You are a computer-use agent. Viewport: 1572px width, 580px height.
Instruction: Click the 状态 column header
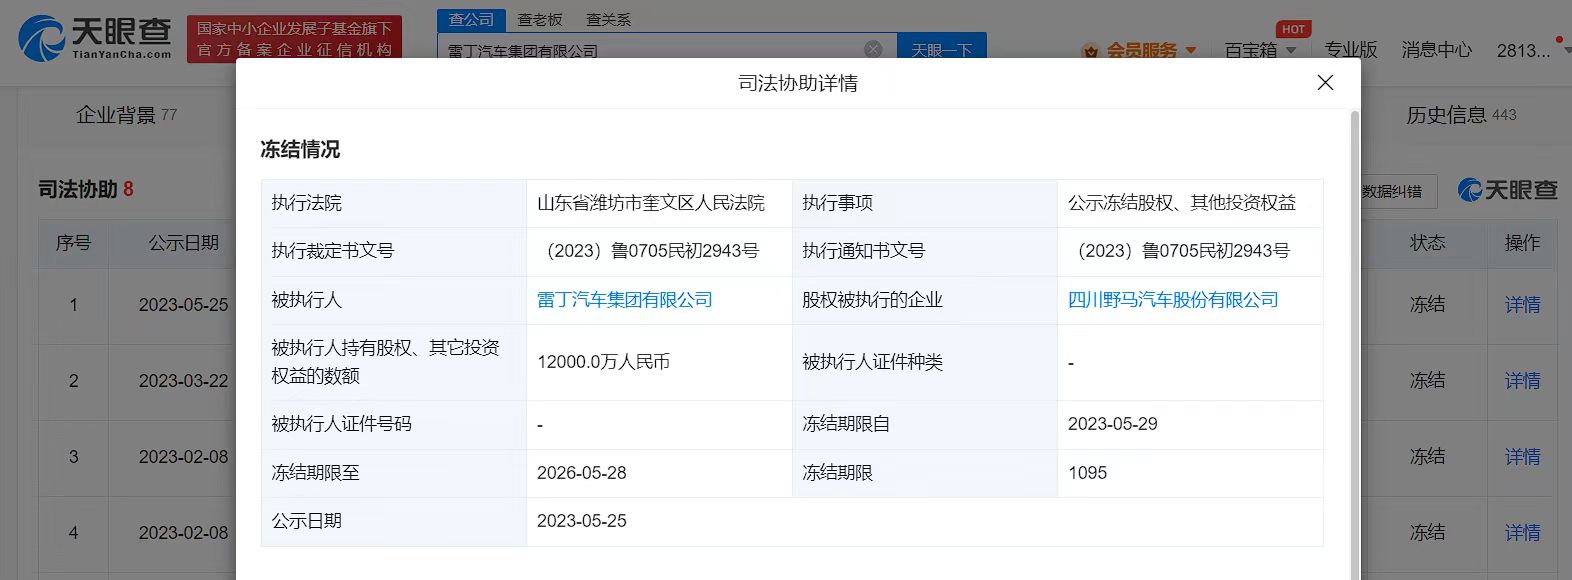click(1427, 243)
